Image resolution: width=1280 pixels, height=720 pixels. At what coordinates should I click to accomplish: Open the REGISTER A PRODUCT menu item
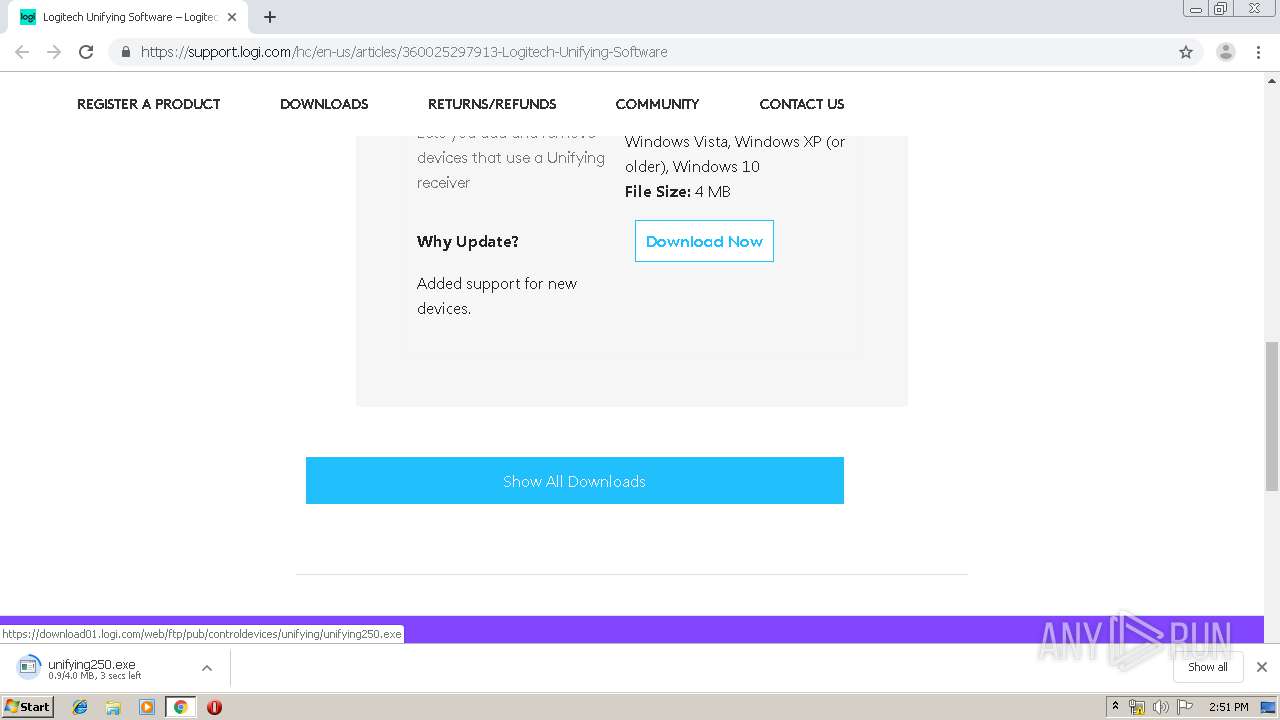click(x=148, y=104)
